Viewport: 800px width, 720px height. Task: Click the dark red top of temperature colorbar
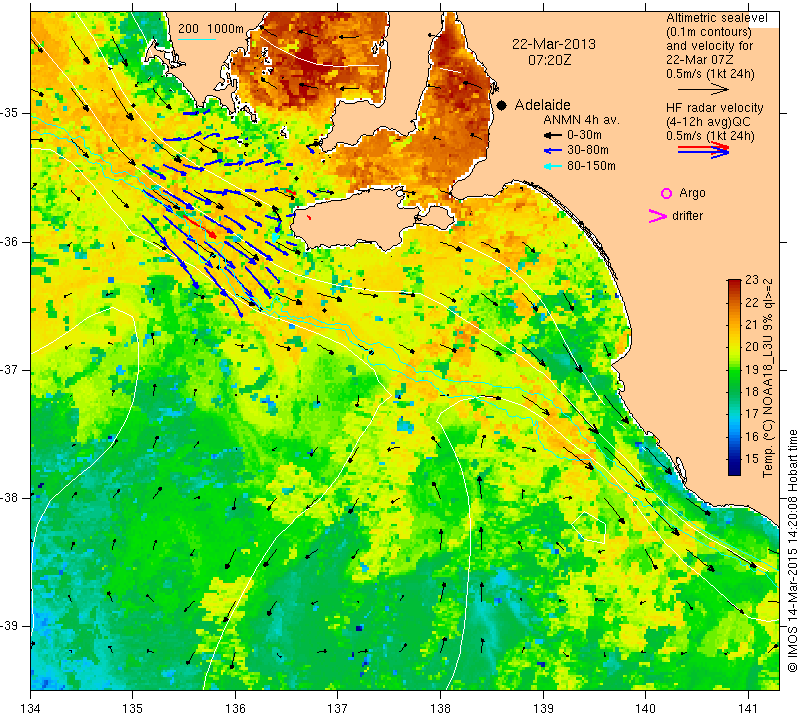pos(734,283)
